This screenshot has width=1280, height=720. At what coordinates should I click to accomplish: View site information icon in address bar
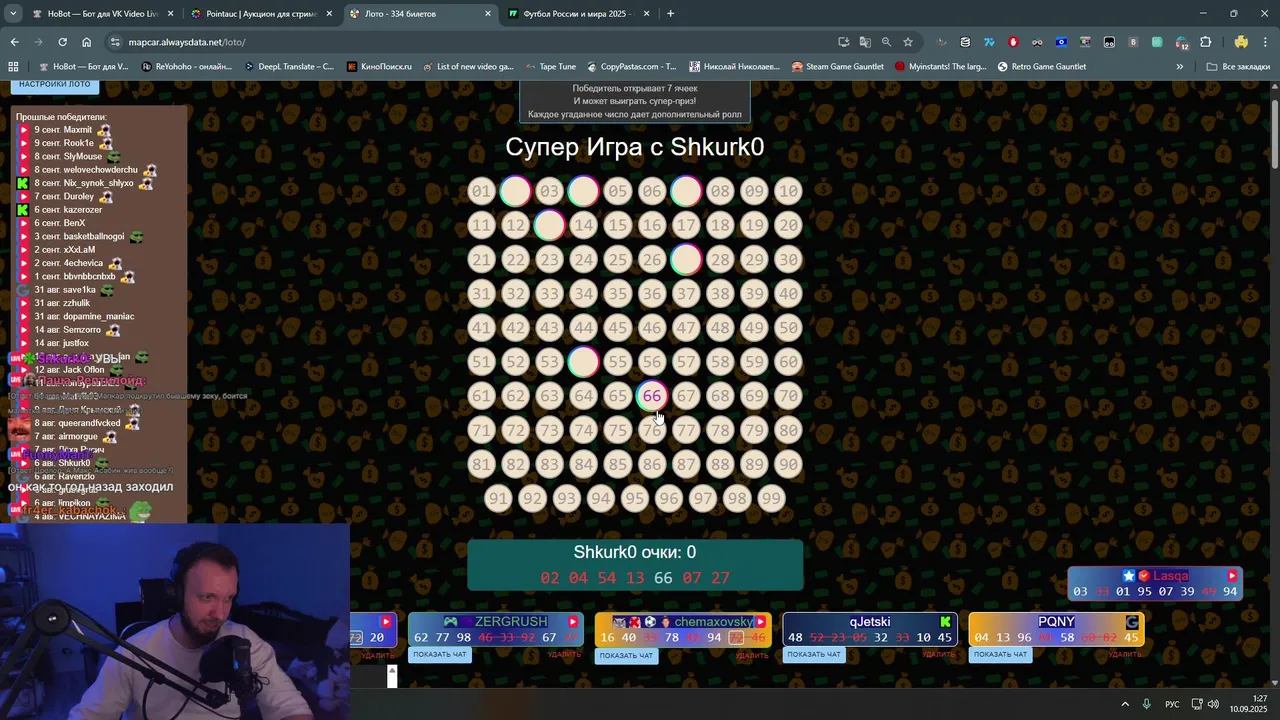pos(115,42)
